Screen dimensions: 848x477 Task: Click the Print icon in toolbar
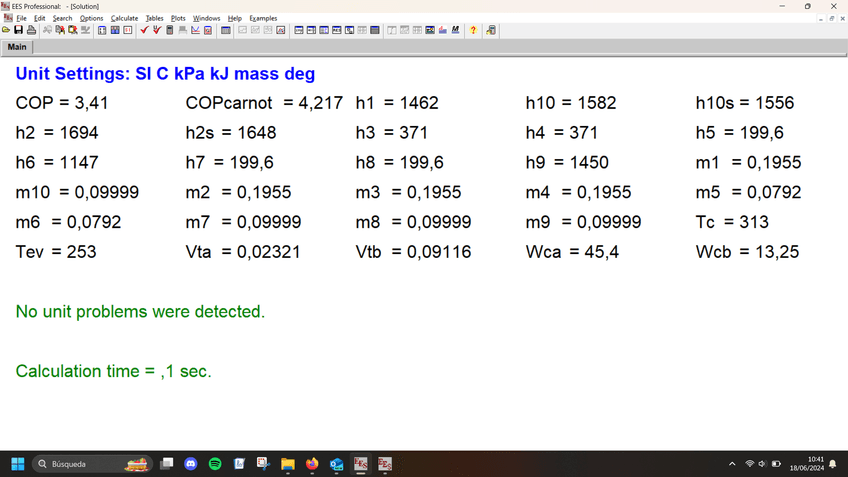pos(31,30)
